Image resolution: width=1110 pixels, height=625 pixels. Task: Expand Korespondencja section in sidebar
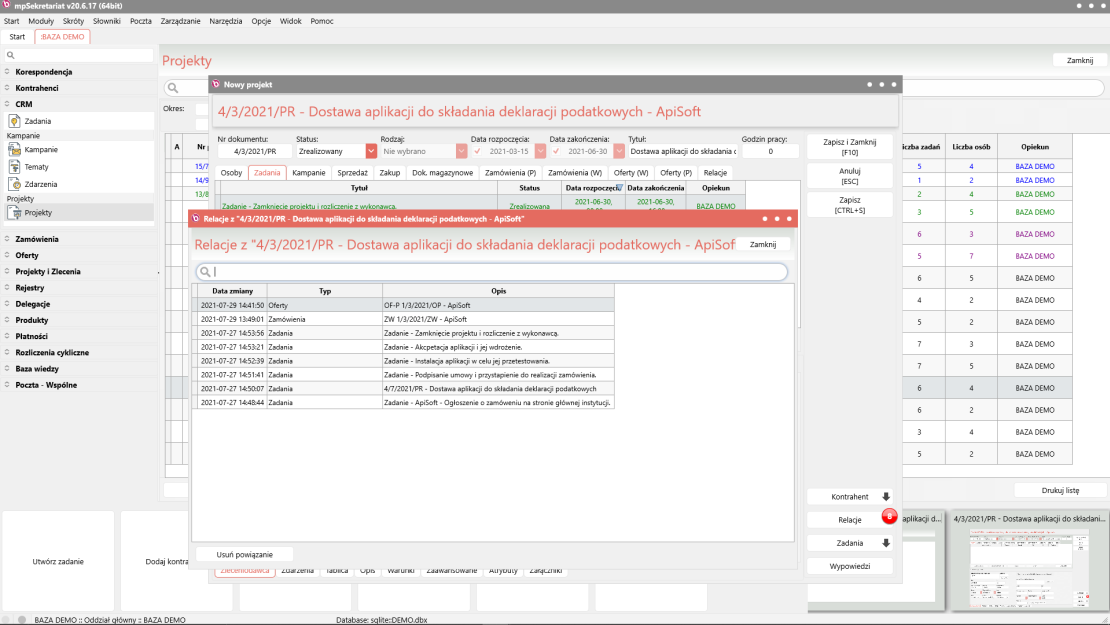(7, 71)
